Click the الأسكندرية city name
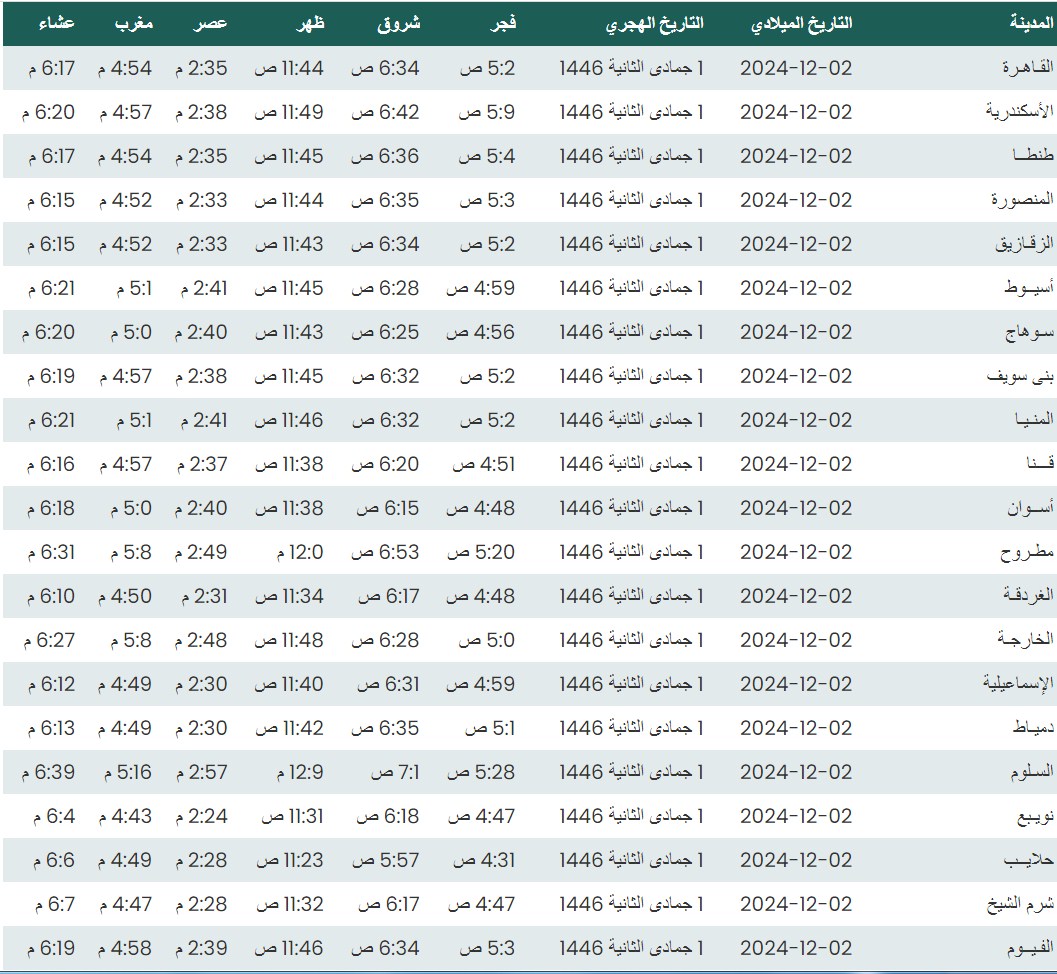Screen dimensions: 1057x974 tap(1019, 112)
